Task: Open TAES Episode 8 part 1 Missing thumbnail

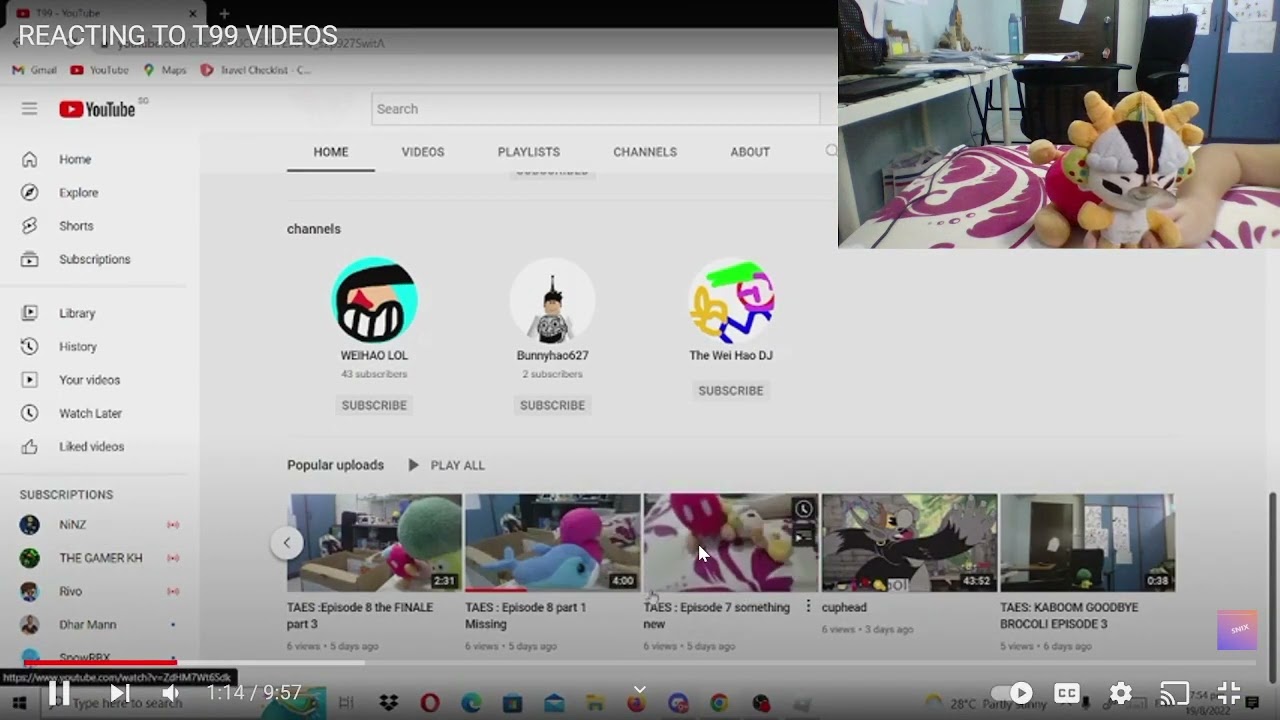Action: (553, 543)
